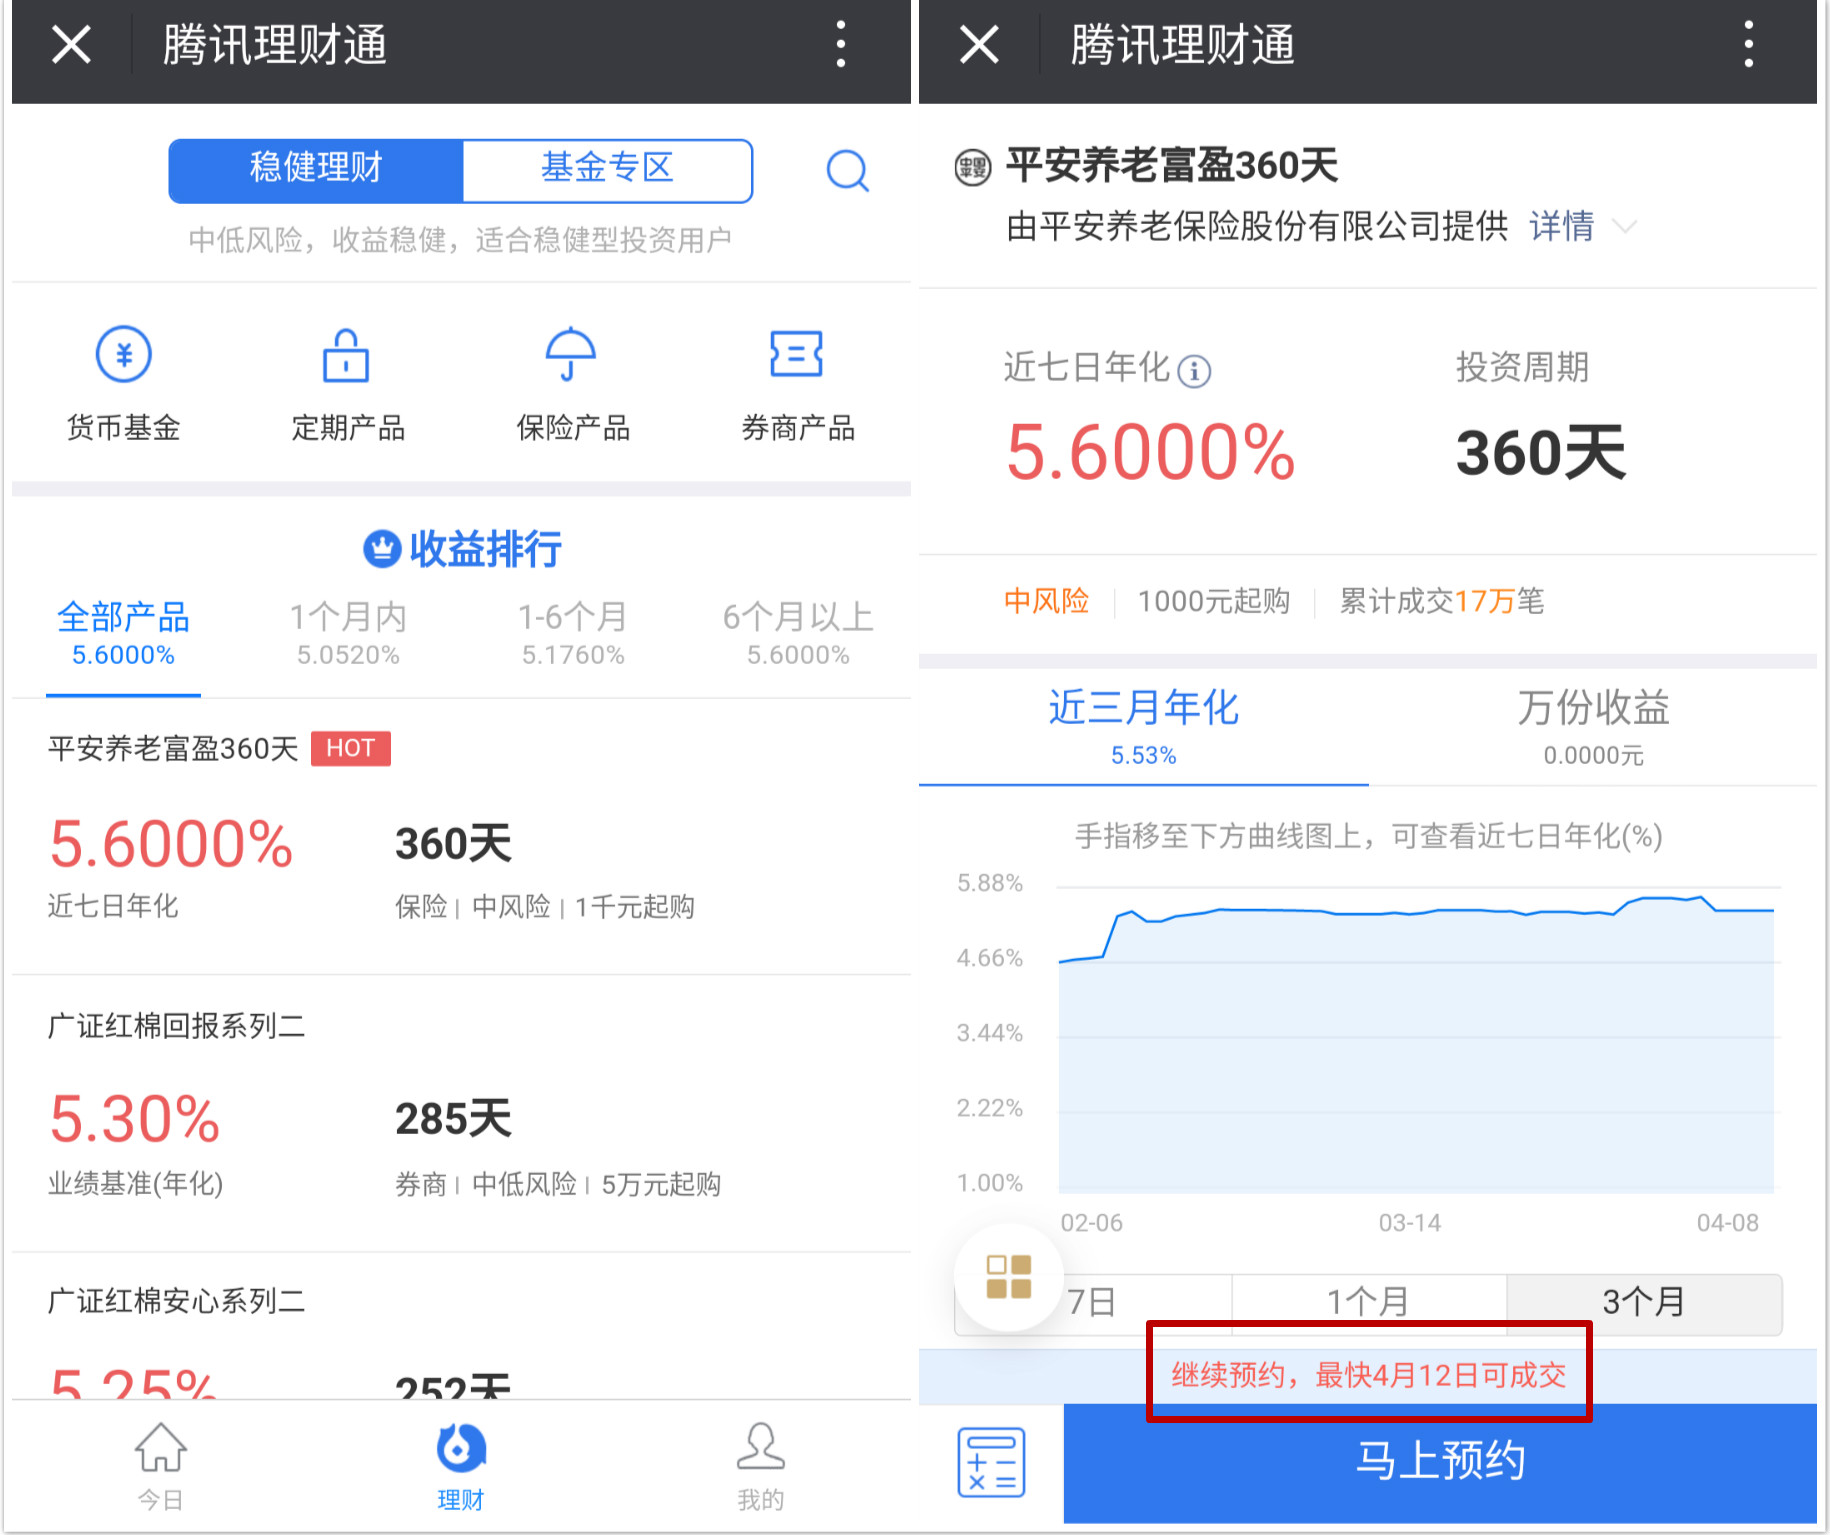Expand 详情 provider details chevron
Viewport: 1830px width, 1535px height.
pos(1626,227)
